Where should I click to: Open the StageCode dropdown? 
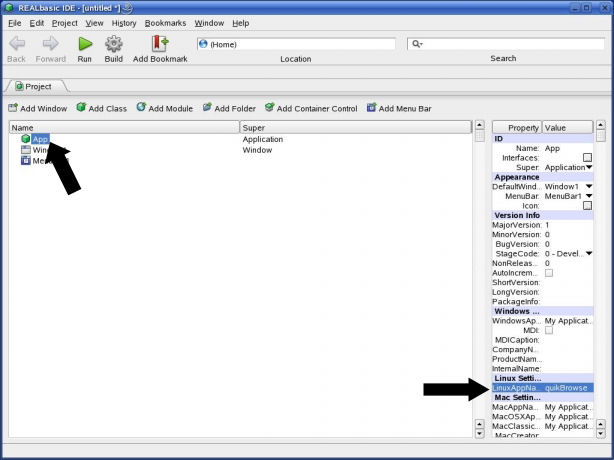coord(589,254)
